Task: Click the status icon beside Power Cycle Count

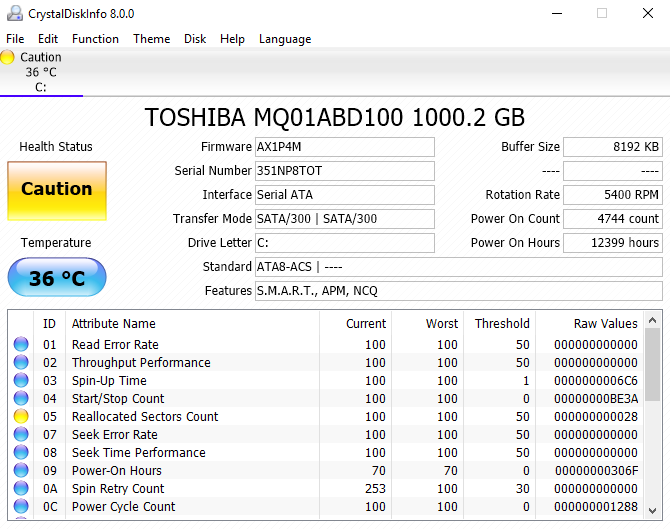Action: point(21,506)
